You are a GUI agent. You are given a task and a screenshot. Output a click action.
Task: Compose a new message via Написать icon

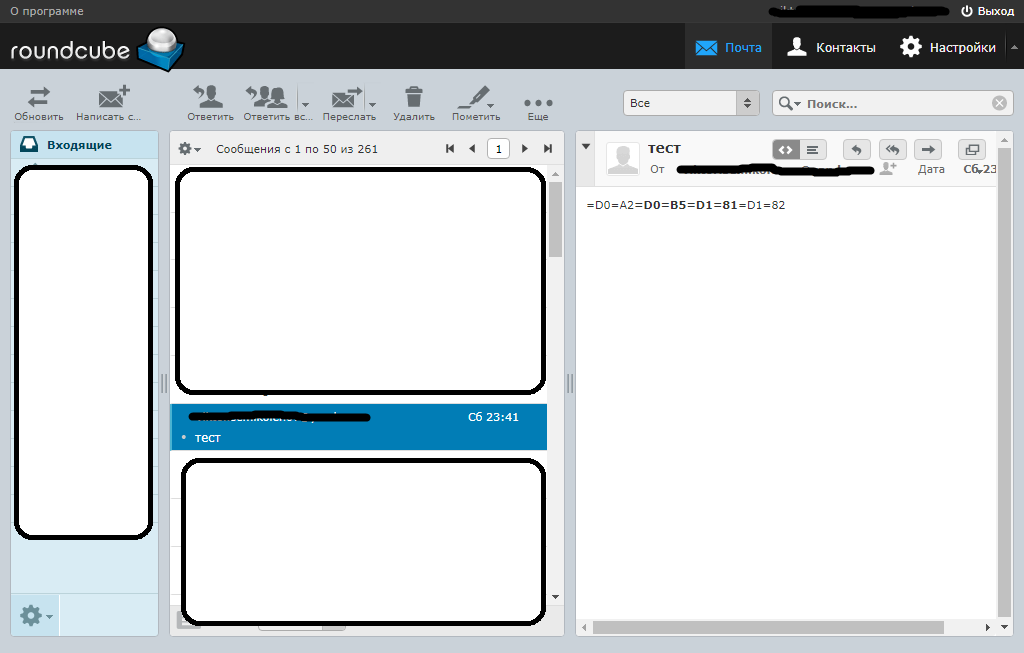click(111, 97)
